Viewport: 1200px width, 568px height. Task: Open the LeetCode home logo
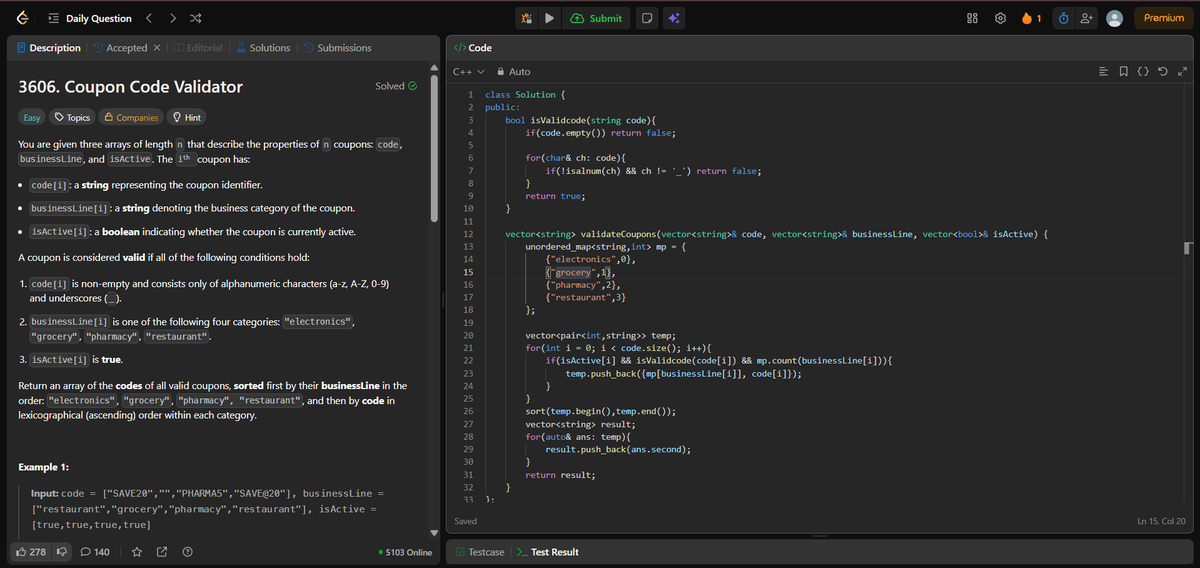pyautogui.click(x=22, y=18)
